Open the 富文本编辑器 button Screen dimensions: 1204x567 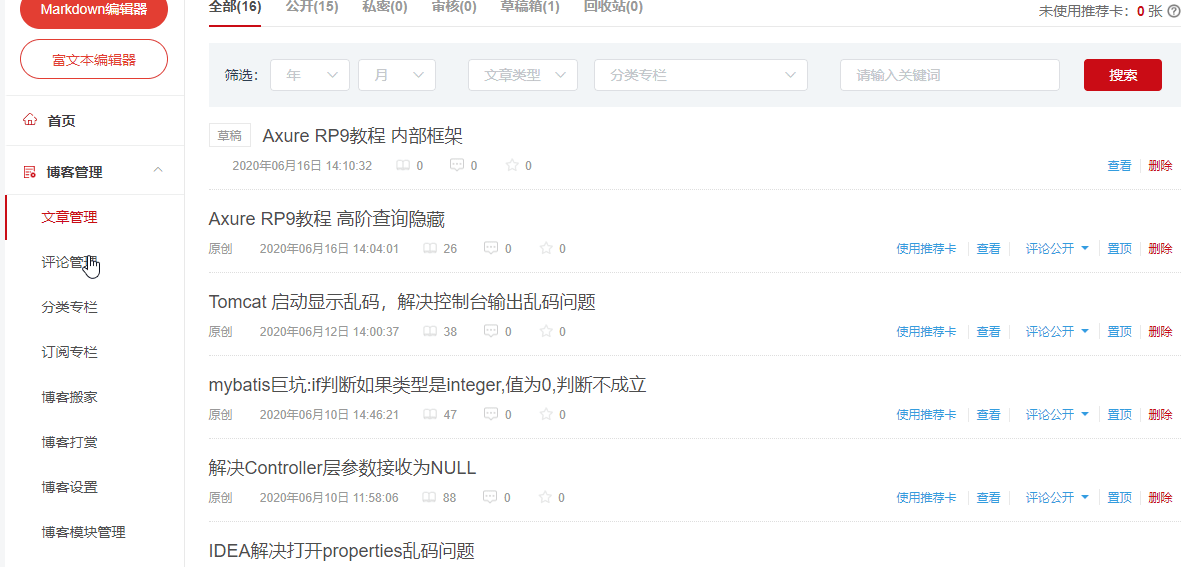pyautogui.click(x=94, y=59)
